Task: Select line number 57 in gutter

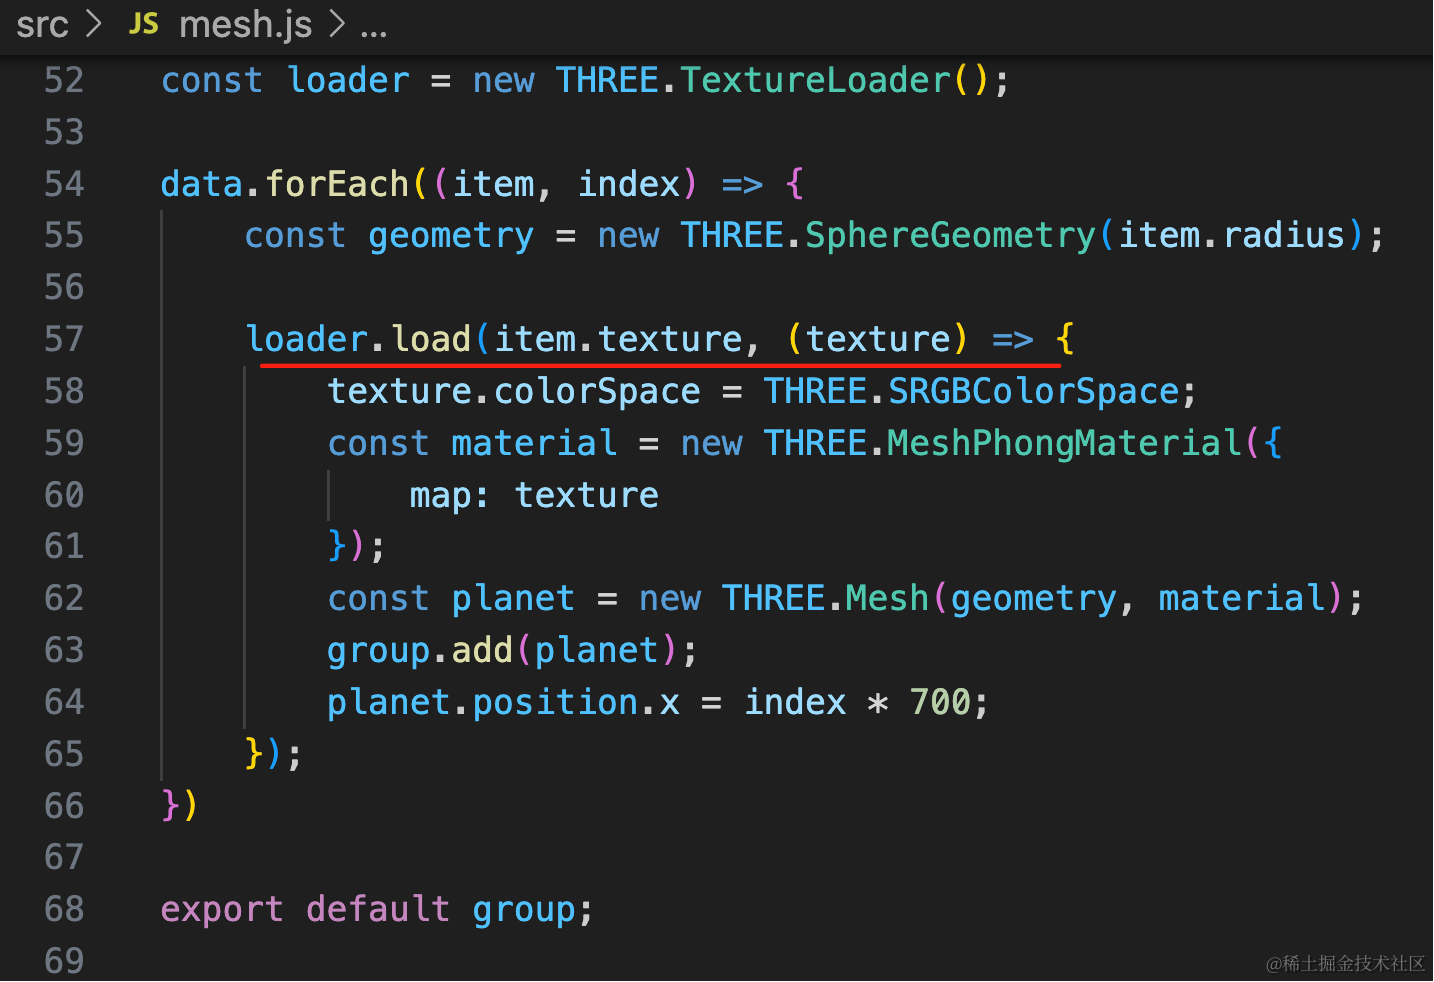Action: (x=64, y=339)
